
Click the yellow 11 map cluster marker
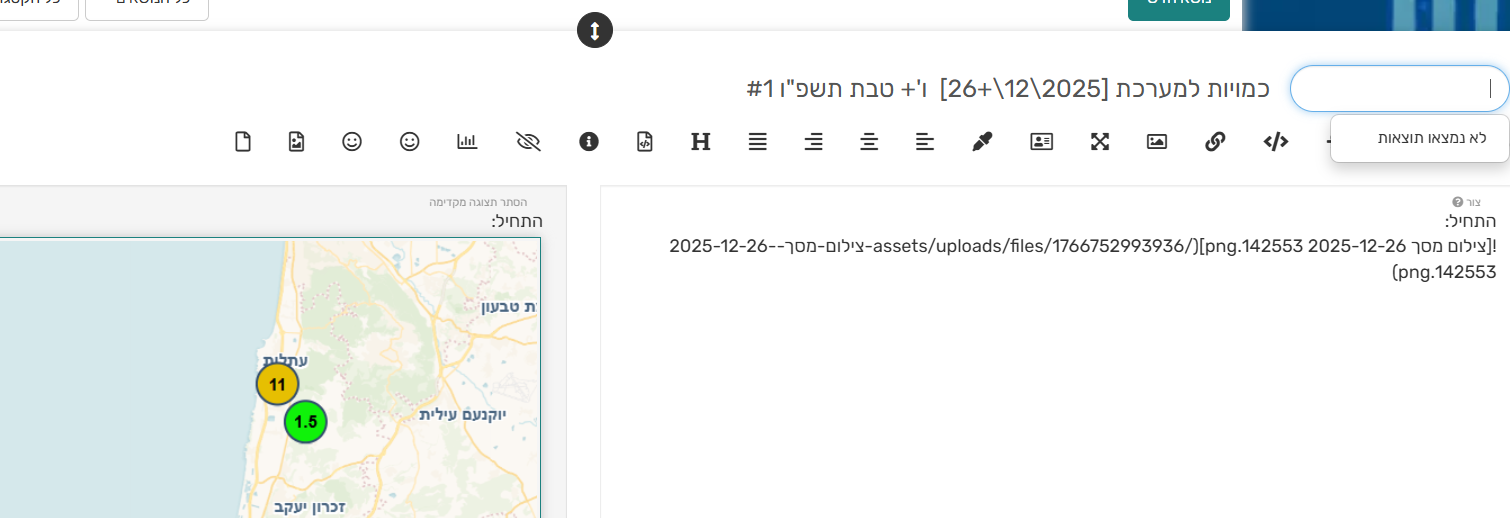coord(277,384)
